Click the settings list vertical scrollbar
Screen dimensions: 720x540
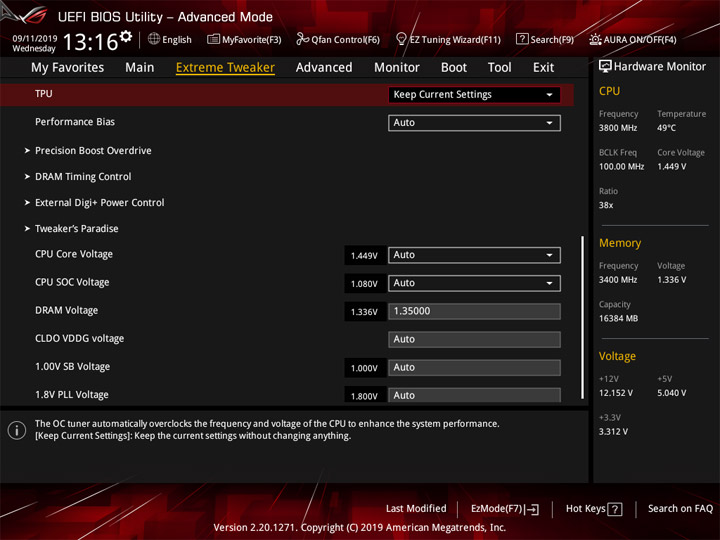pos(582,317)
